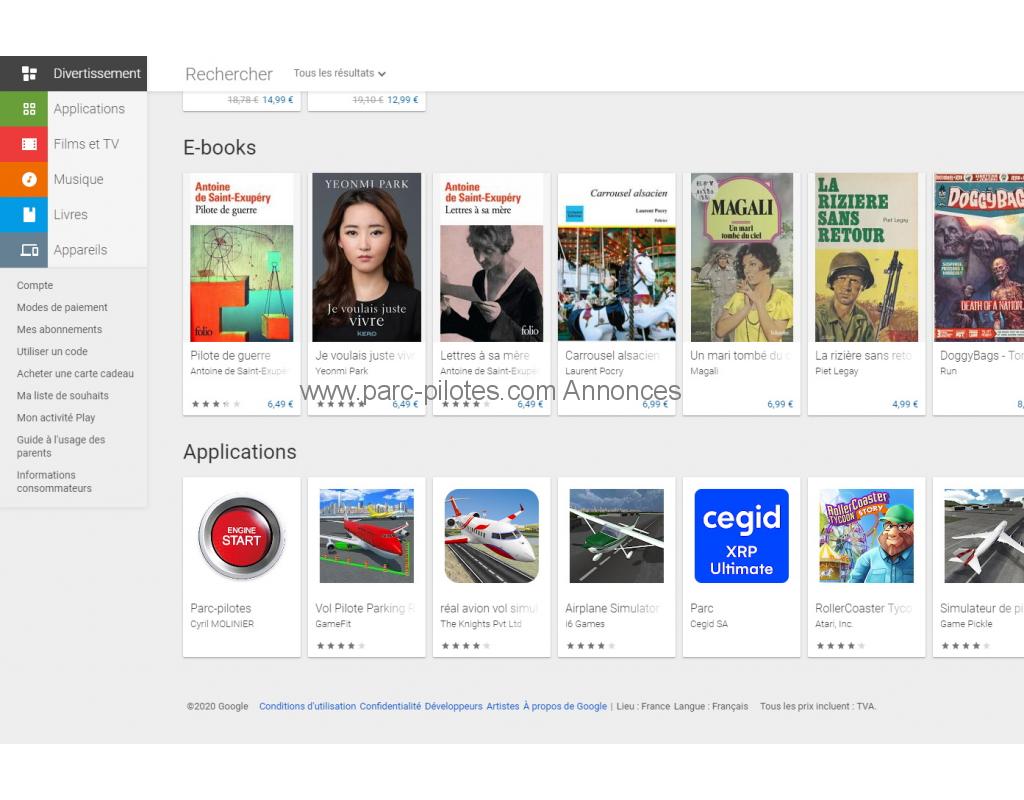Open the Je voulais juste vivre book cover
This screenshot has width=1024, height=800.
(366, 258)
